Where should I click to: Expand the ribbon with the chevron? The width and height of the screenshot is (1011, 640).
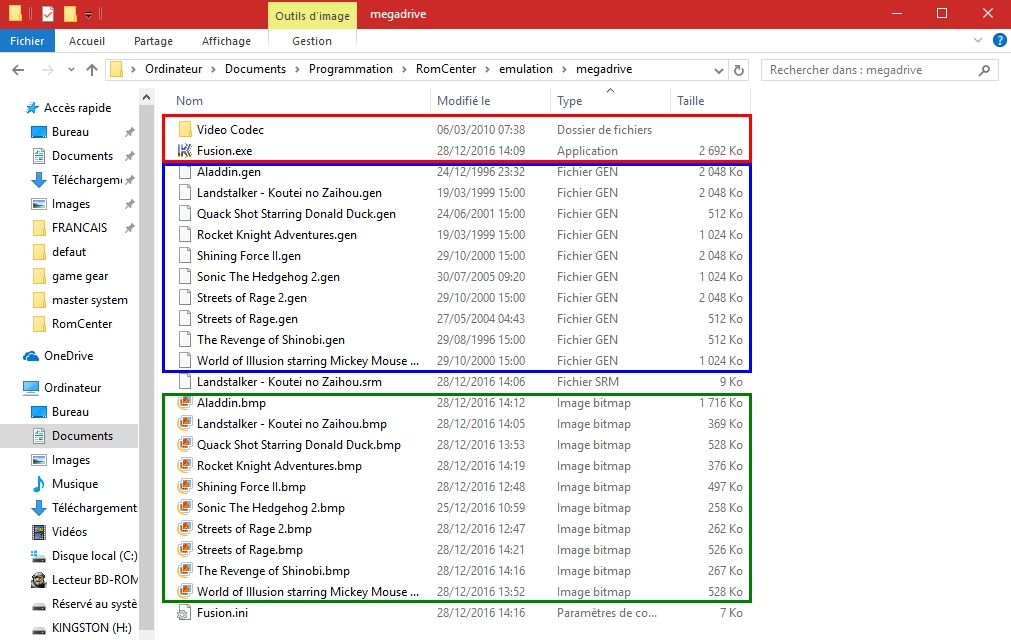pyautogui.click(x=977, y=41)
